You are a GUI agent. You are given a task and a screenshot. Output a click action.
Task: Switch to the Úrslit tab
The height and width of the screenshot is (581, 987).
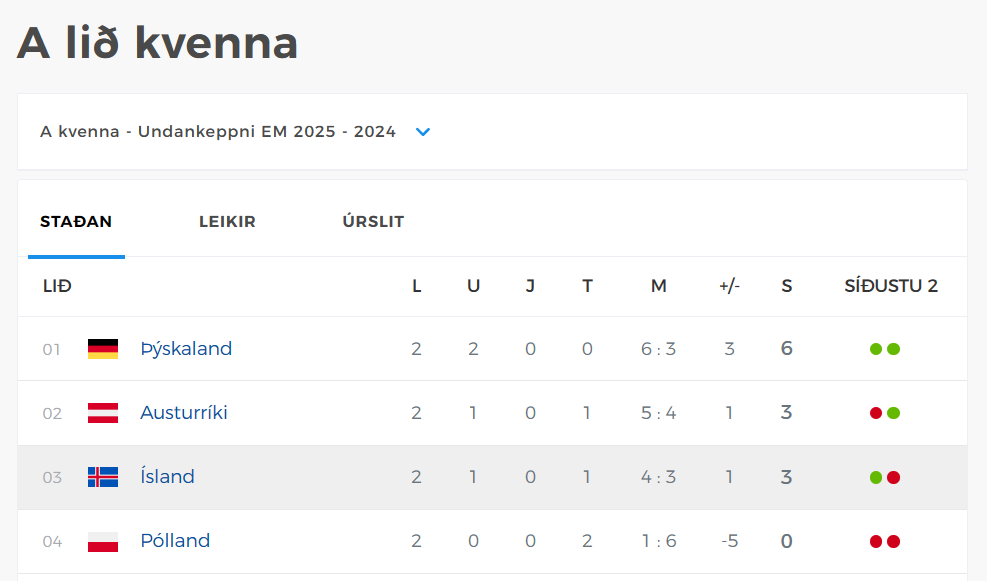coord(373,222)
